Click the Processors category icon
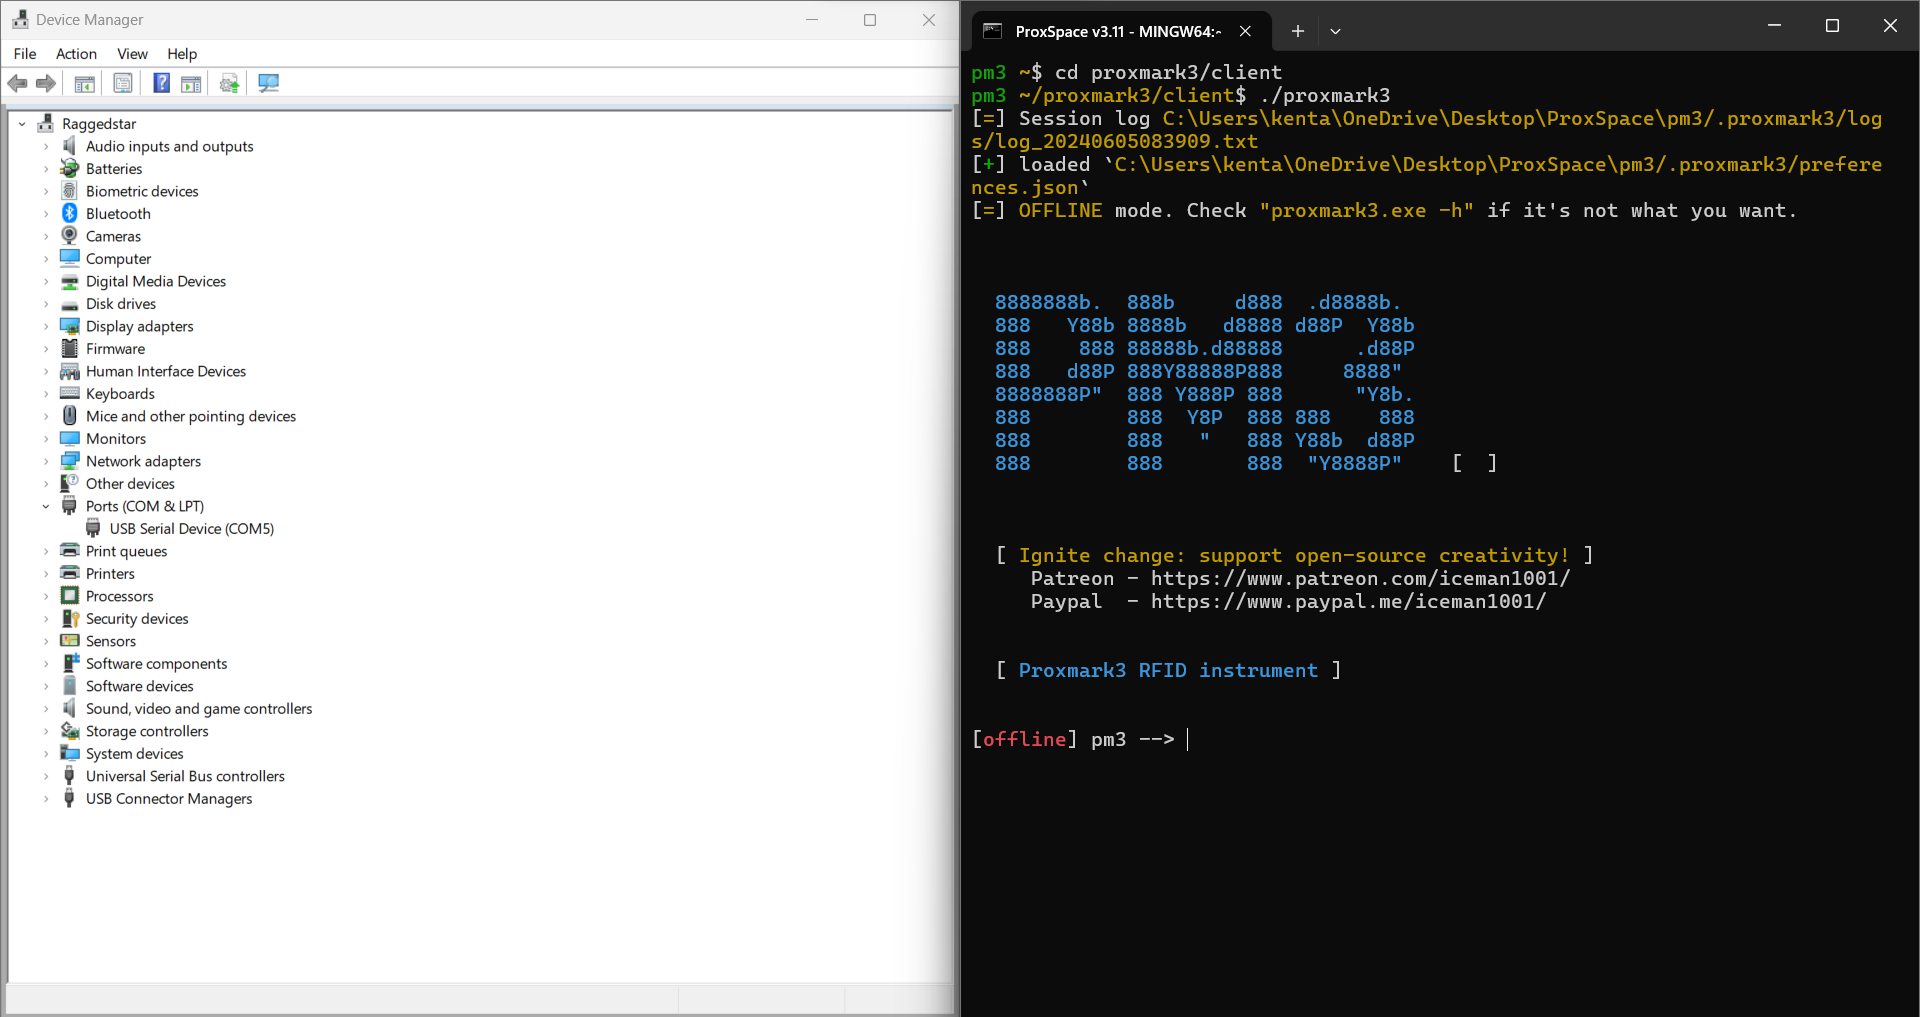The height and width of the screenshot is (1017, 1920). [x=69, y=596]
